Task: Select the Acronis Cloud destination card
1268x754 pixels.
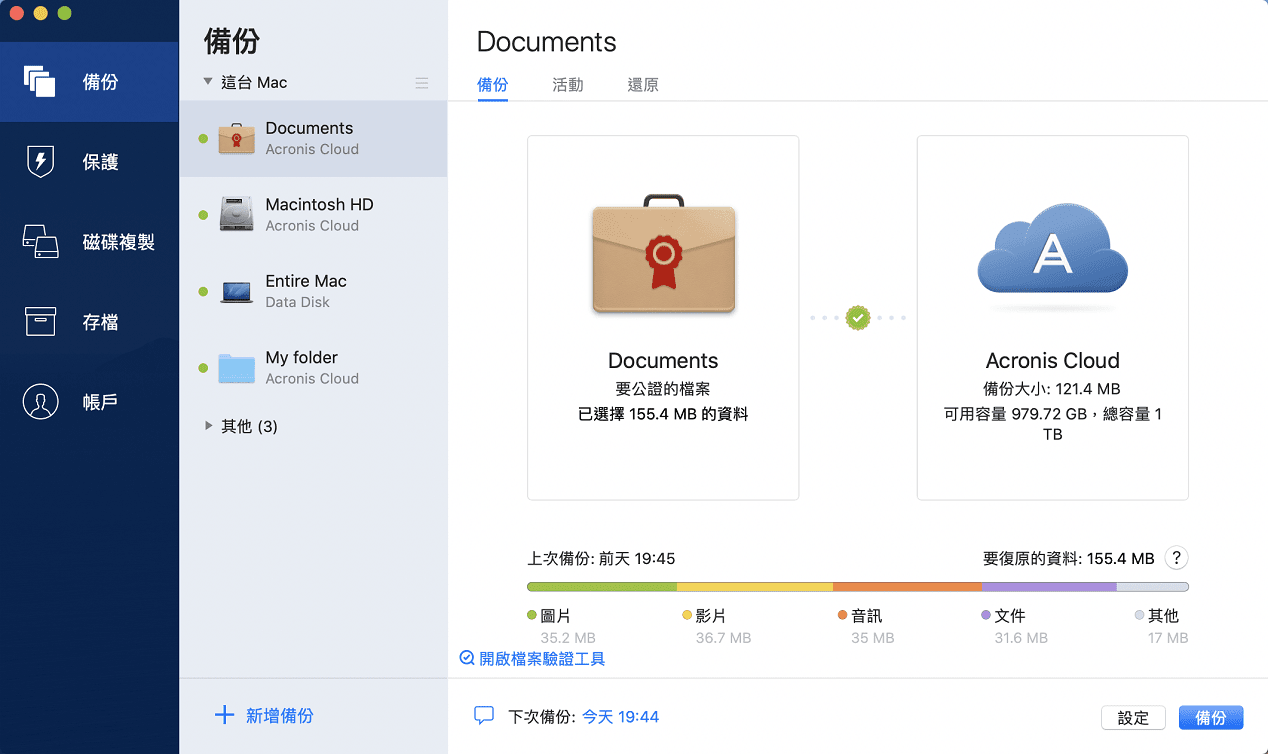Action: pos(1053,317)
